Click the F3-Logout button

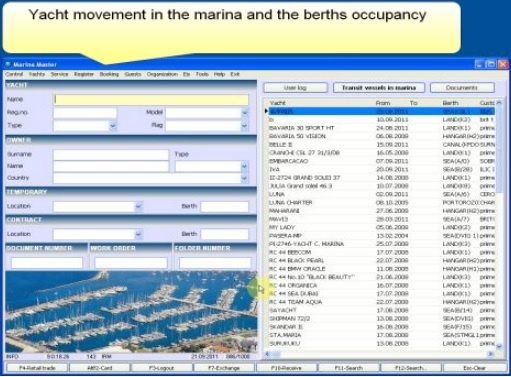click(x=162, y=368)
